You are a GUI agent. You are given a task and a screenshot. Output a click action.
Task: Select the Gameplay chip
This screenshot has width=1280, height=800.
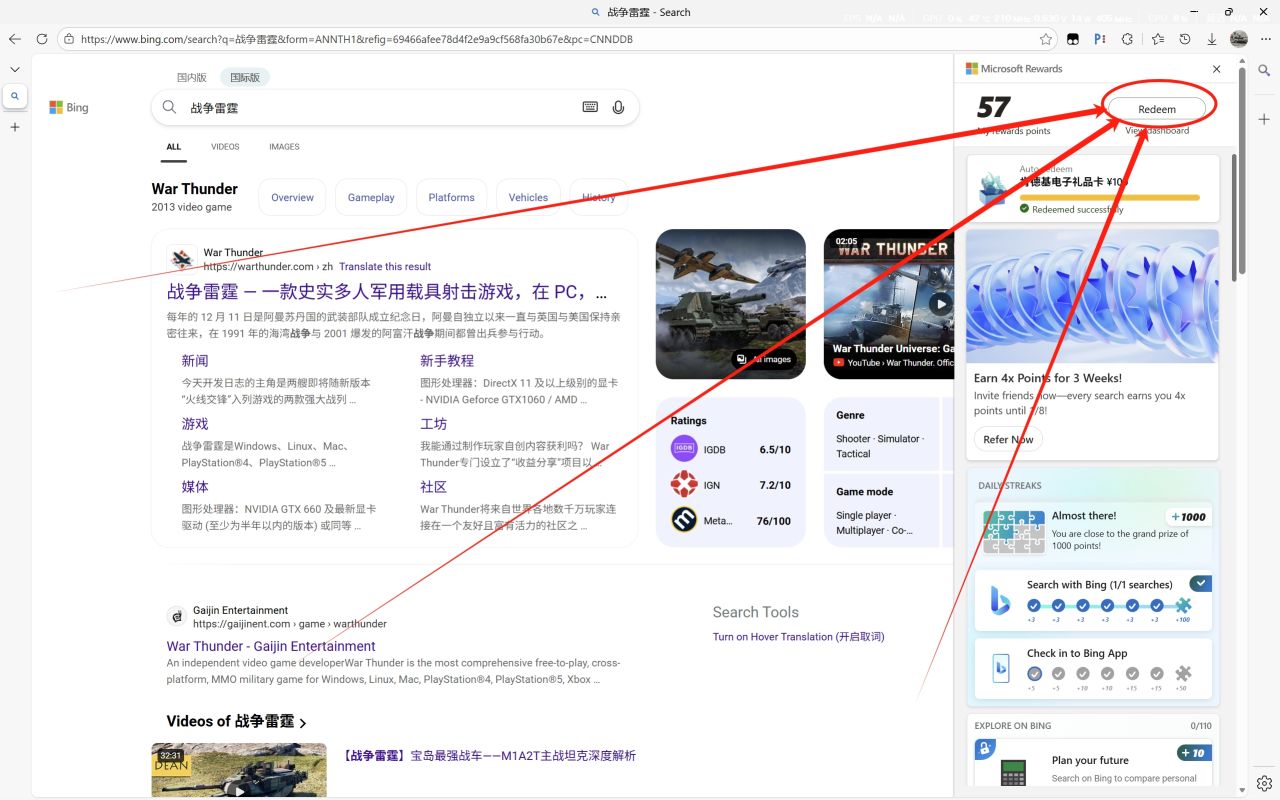point(371,197)
